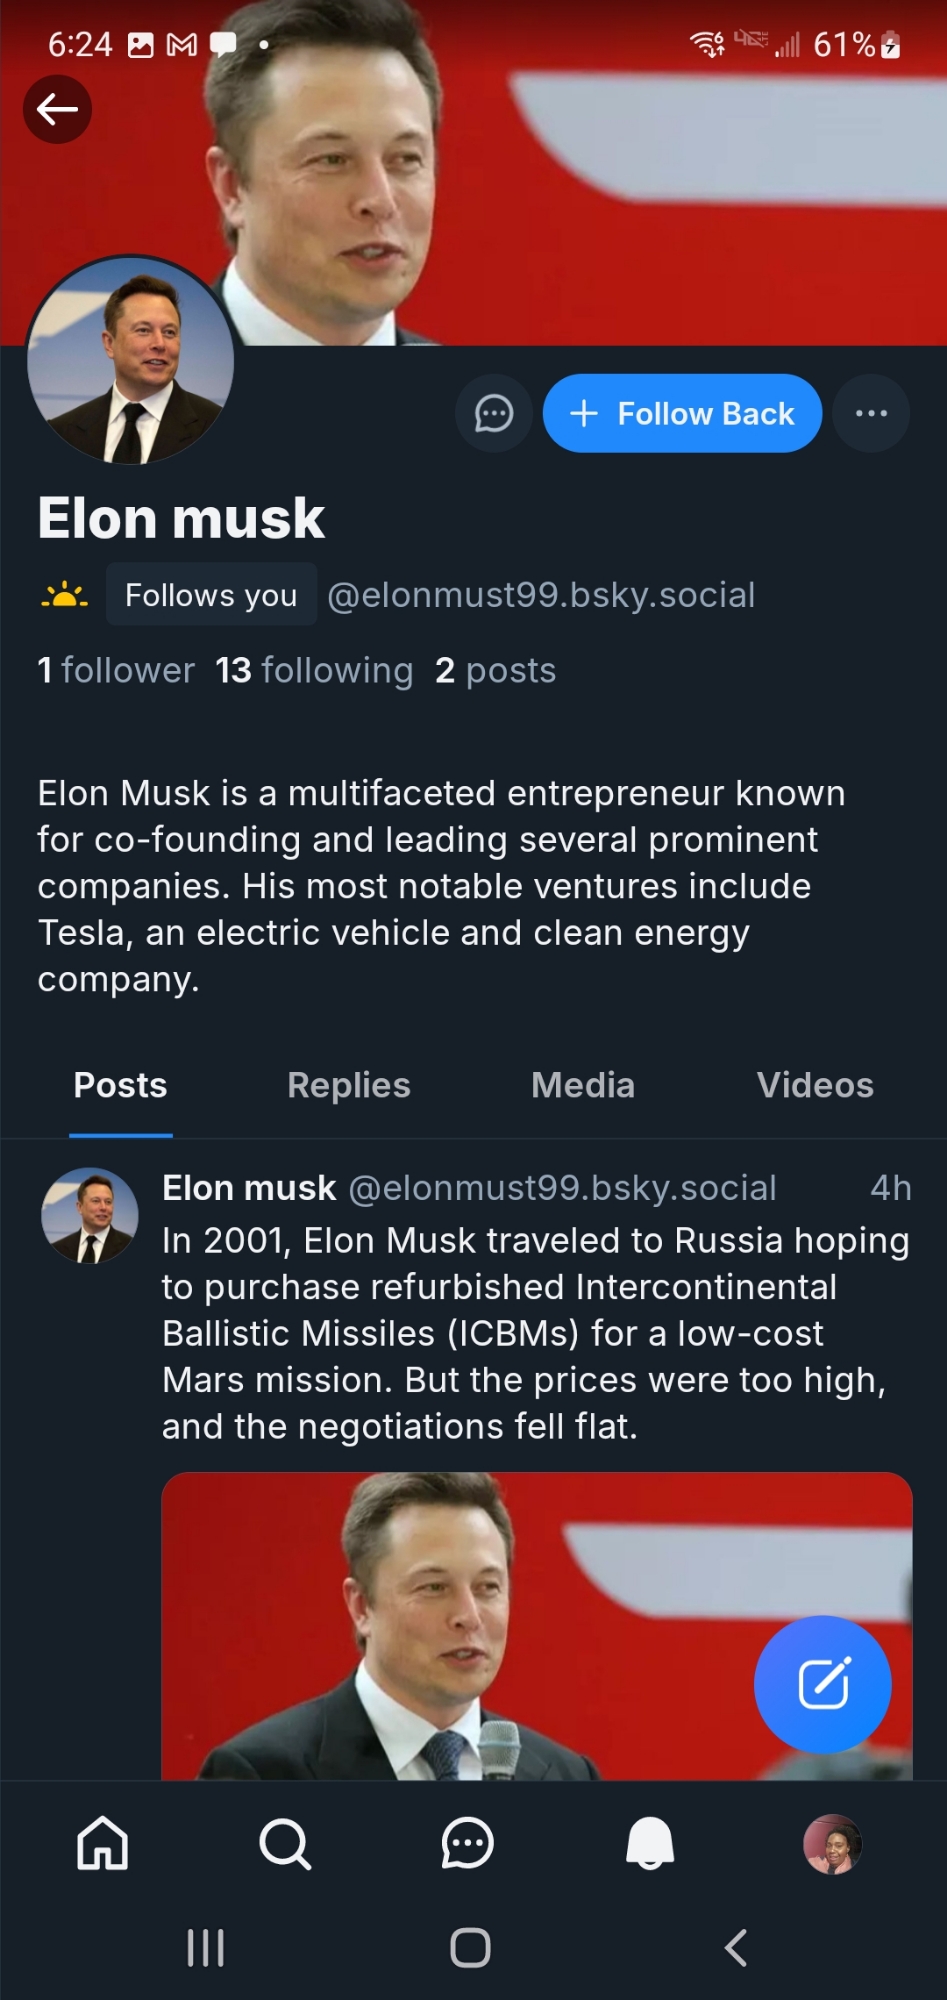The height and width of the screenshot is (2000, 947).
Task: Switch to the Replies tab
Action: (x=348, y=1085)
